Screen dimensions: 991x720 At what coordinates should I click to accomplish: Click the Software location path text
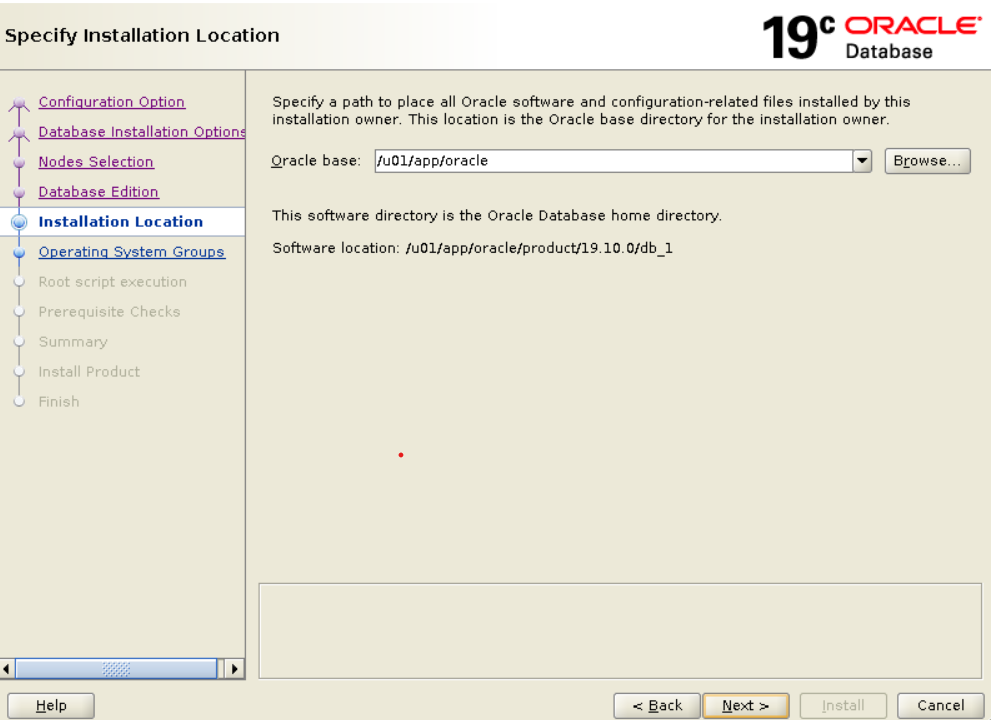click(539, 248)
